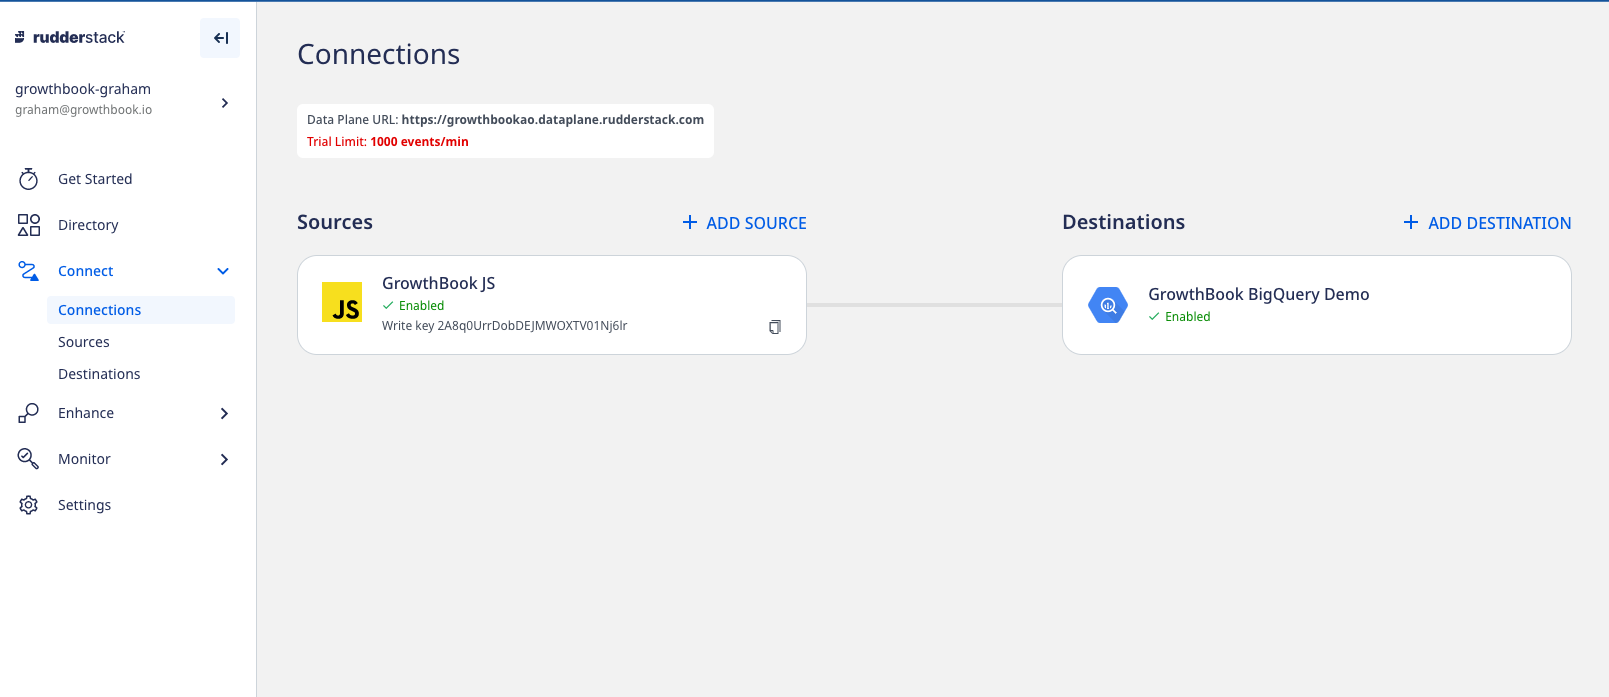Click the Enhance icon in sidebar

coord(28,413)
